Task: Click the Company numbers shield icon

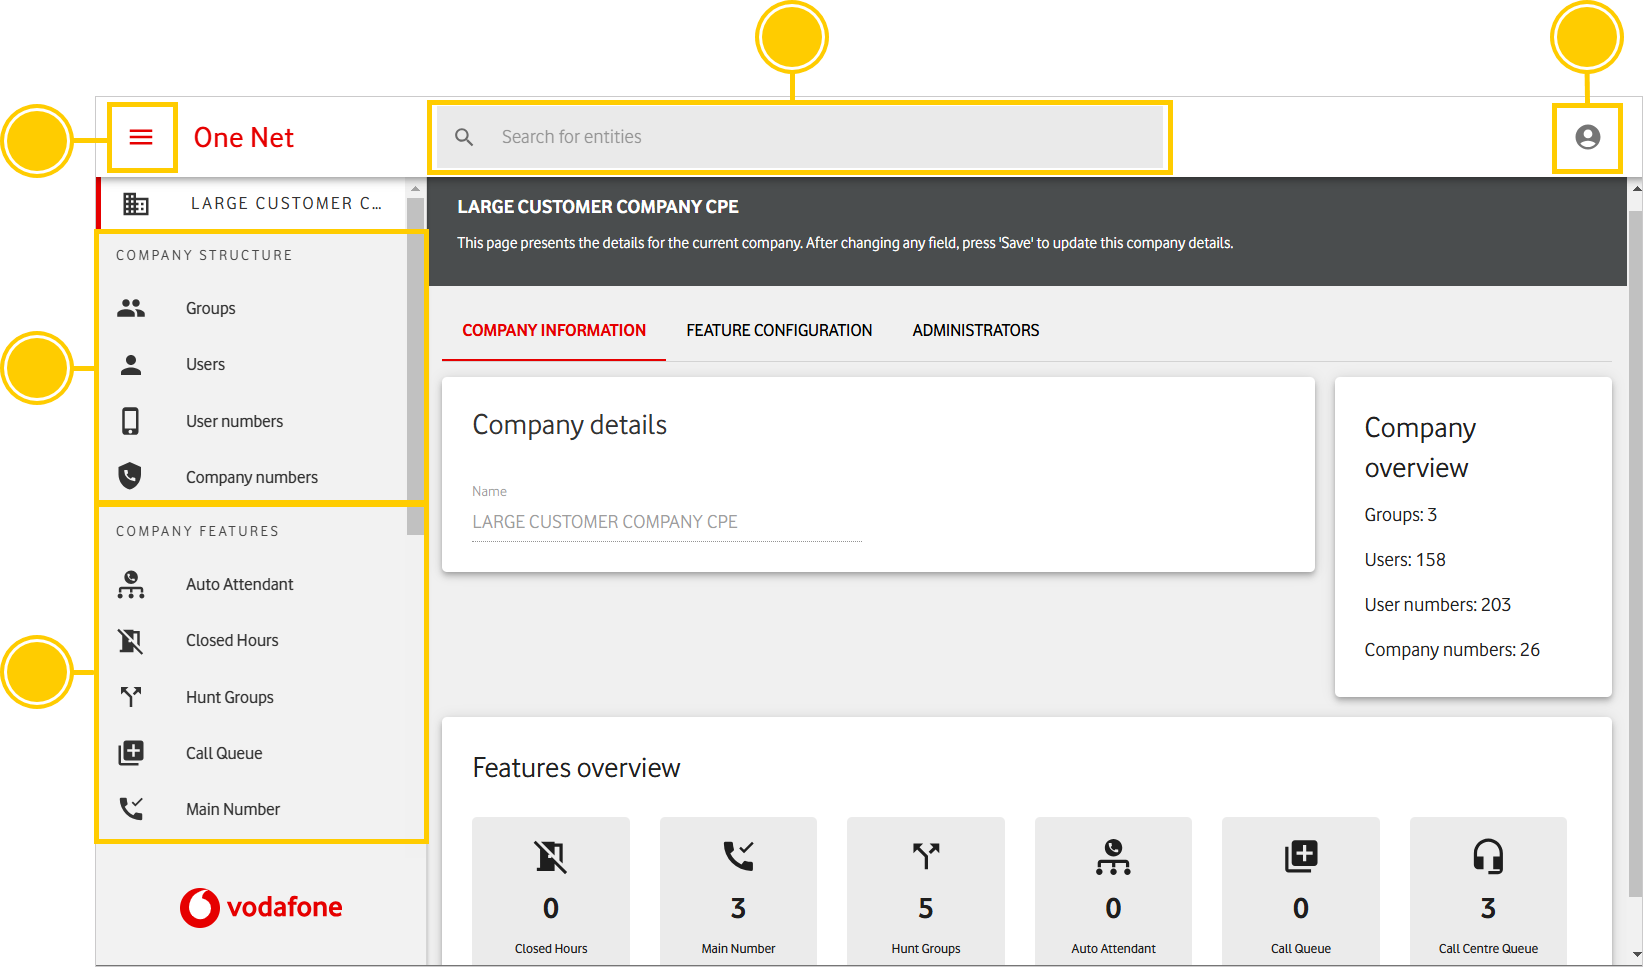Action: click(131, 476)
